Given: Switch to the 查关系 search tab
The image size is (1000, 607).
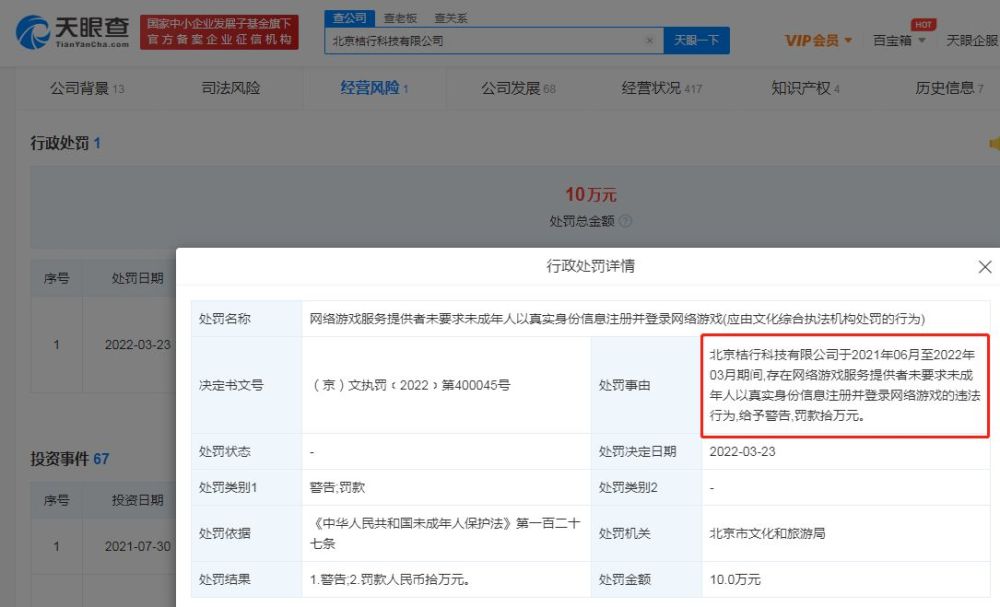Looking at the screenshot, I should click(450, 18).
